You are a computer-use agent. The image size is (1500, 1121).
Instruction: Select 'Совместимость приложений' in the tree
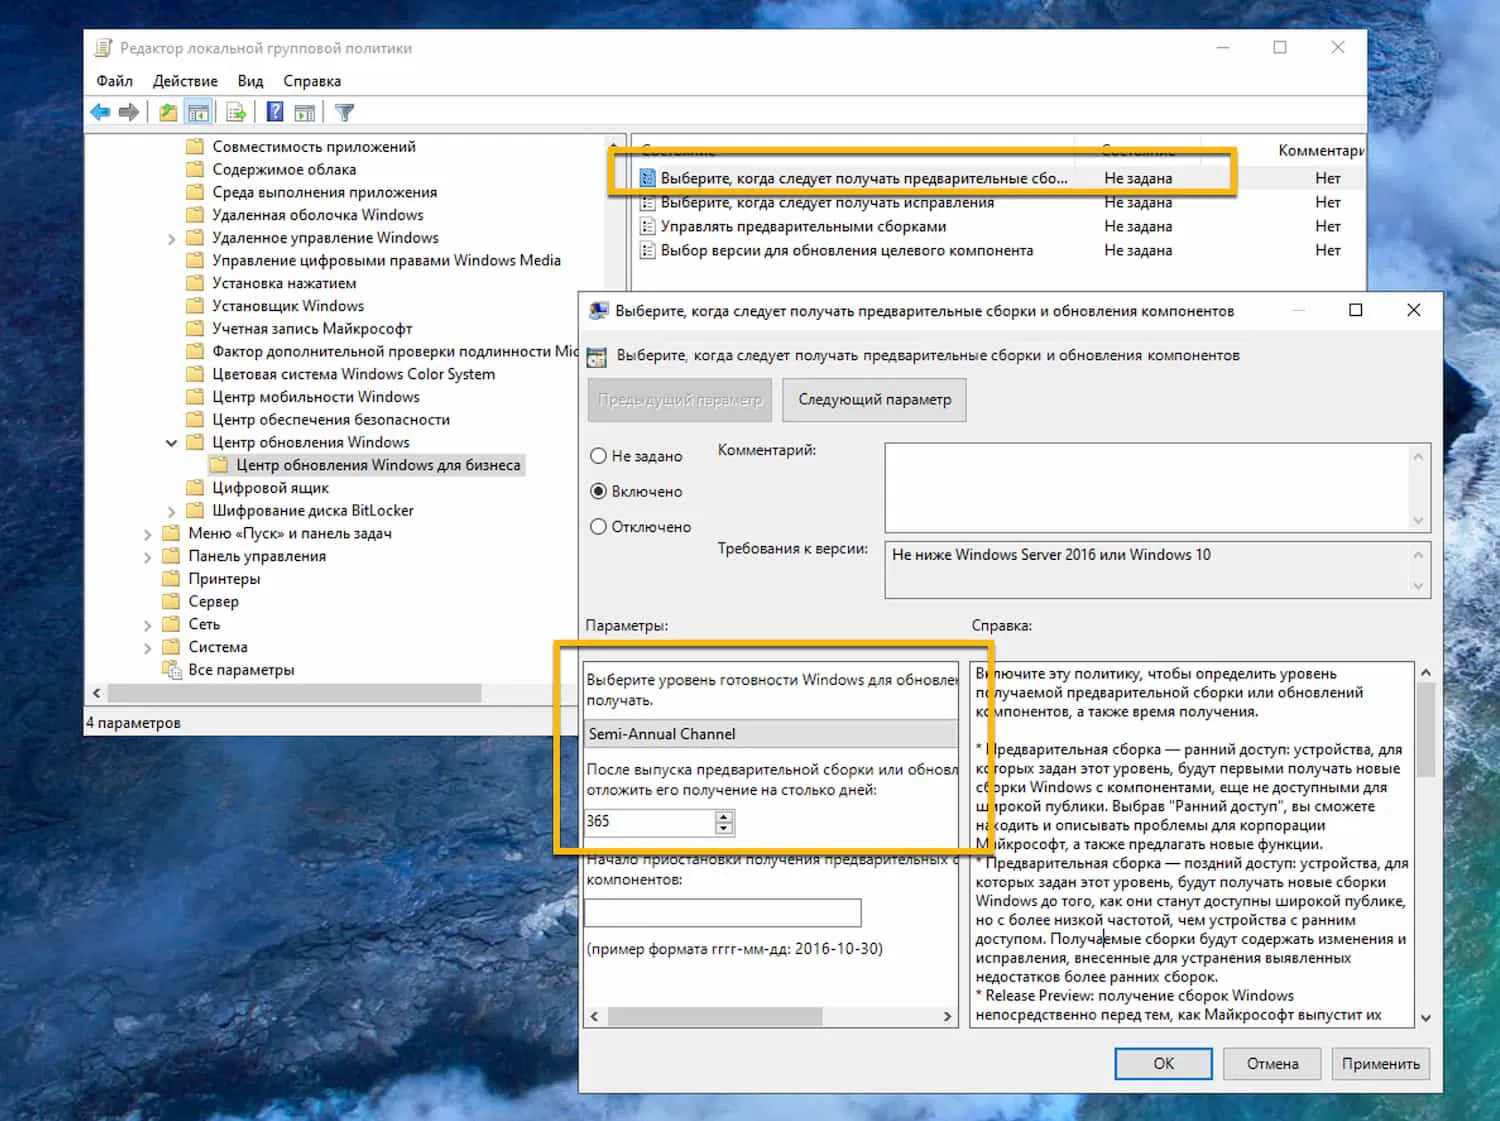(314, 147)
